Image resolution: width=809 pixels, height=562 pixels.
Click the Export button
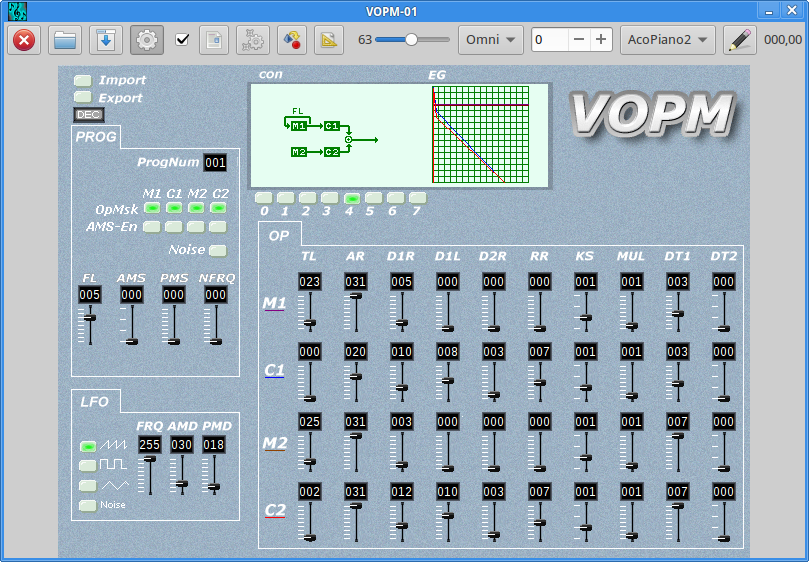coord(83,97)
